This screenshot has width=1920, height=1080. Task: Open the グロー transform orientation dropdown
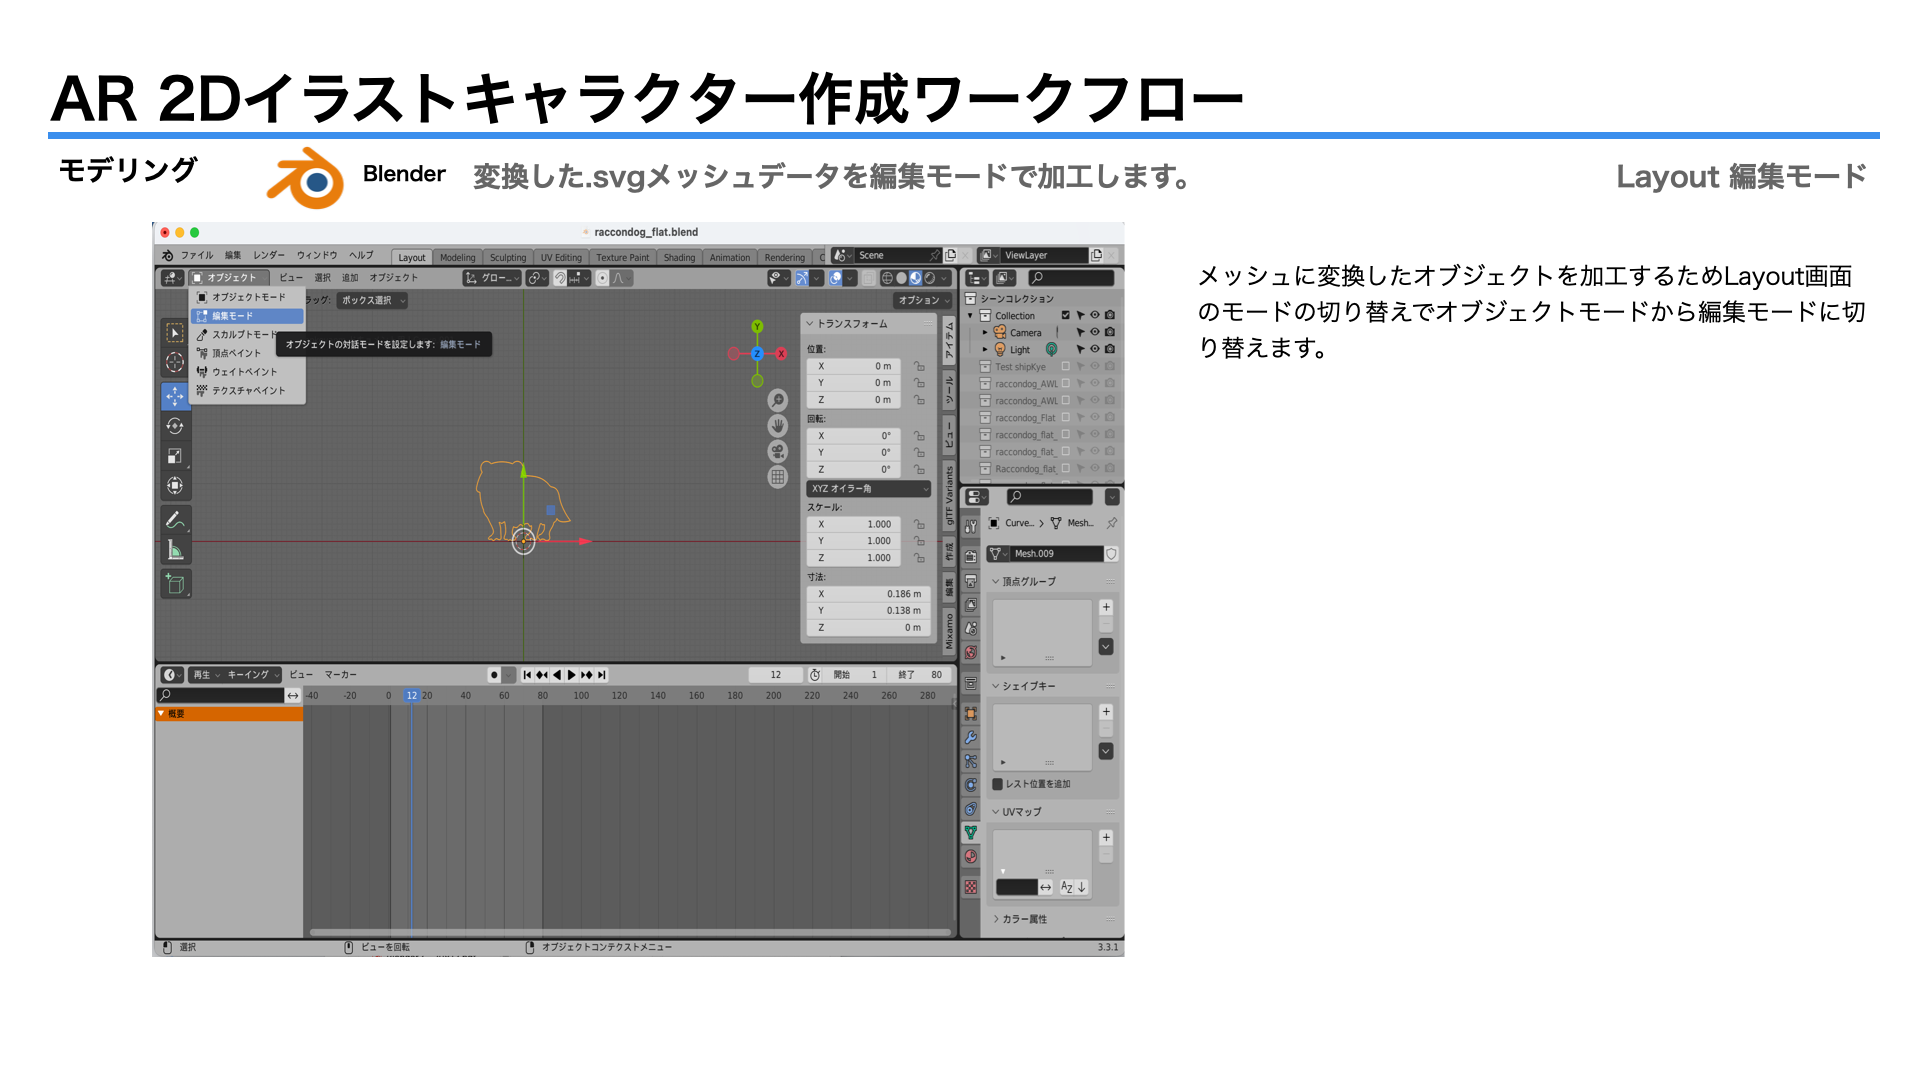(491, 278)
